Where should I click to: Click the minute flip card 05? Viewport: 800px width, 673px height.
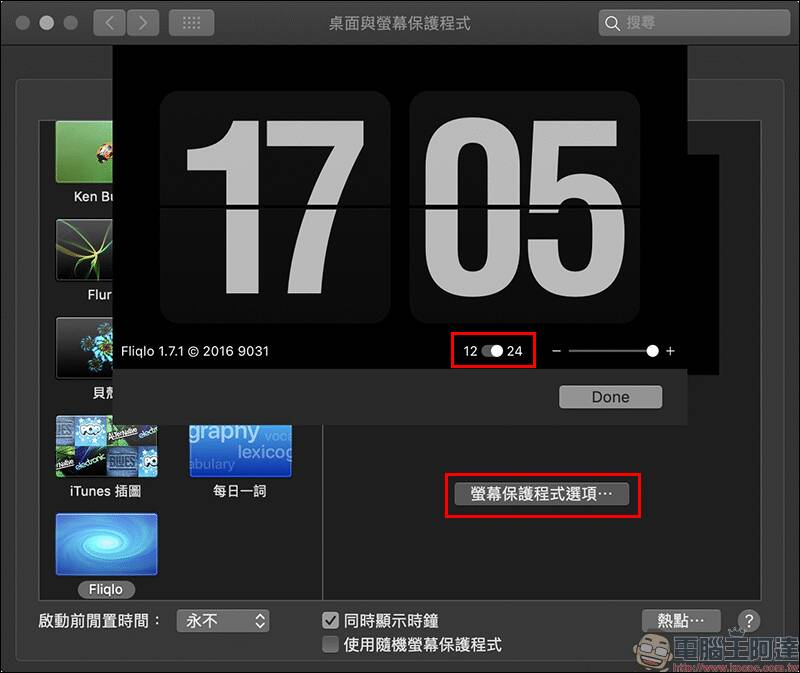coord(524,207)
